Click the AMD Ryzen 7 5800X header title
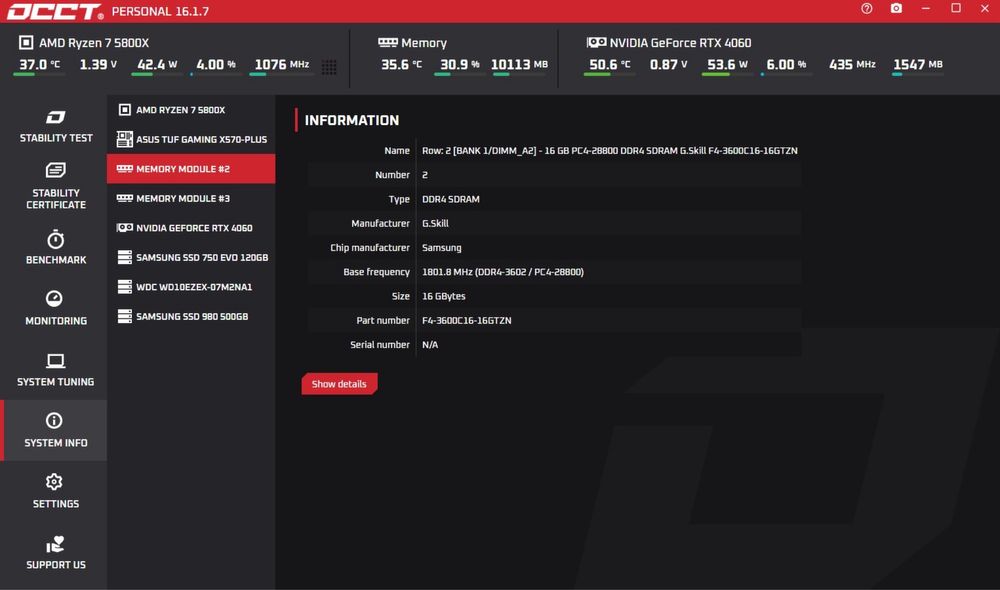The width and height of the screenshot is (1000, 590). tap(94, 43)
